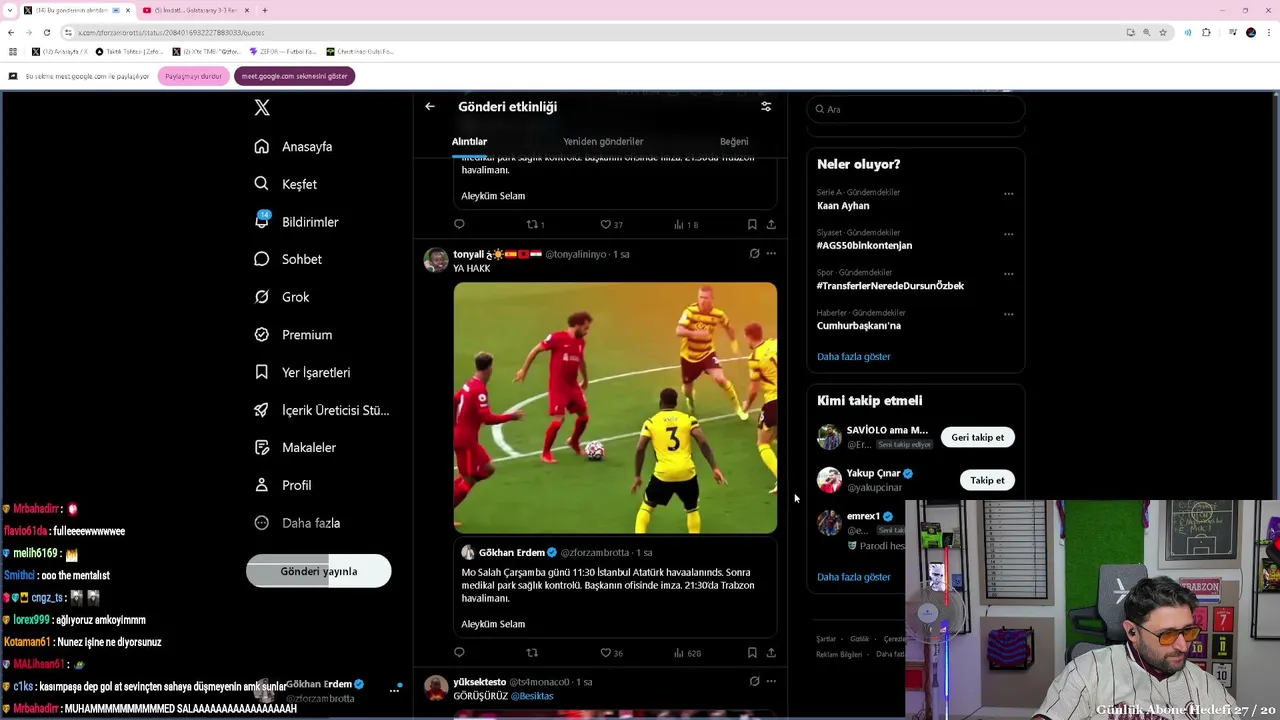Image resolution: width=1280 pixels, height=720 pixels.
Task: Open Chrome tab search dropdown arrow
Action: click(x=8, y=10)
